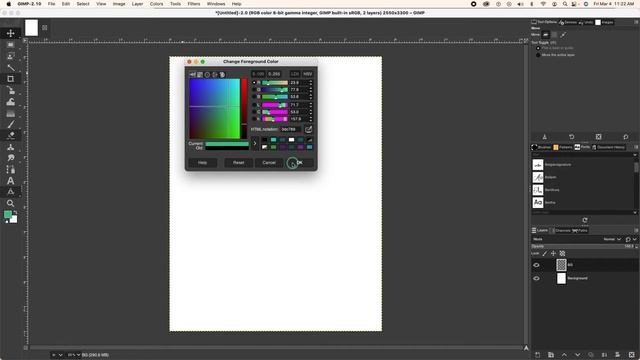Open the Wheel color selector tab icon

click(x=207, y=75)
